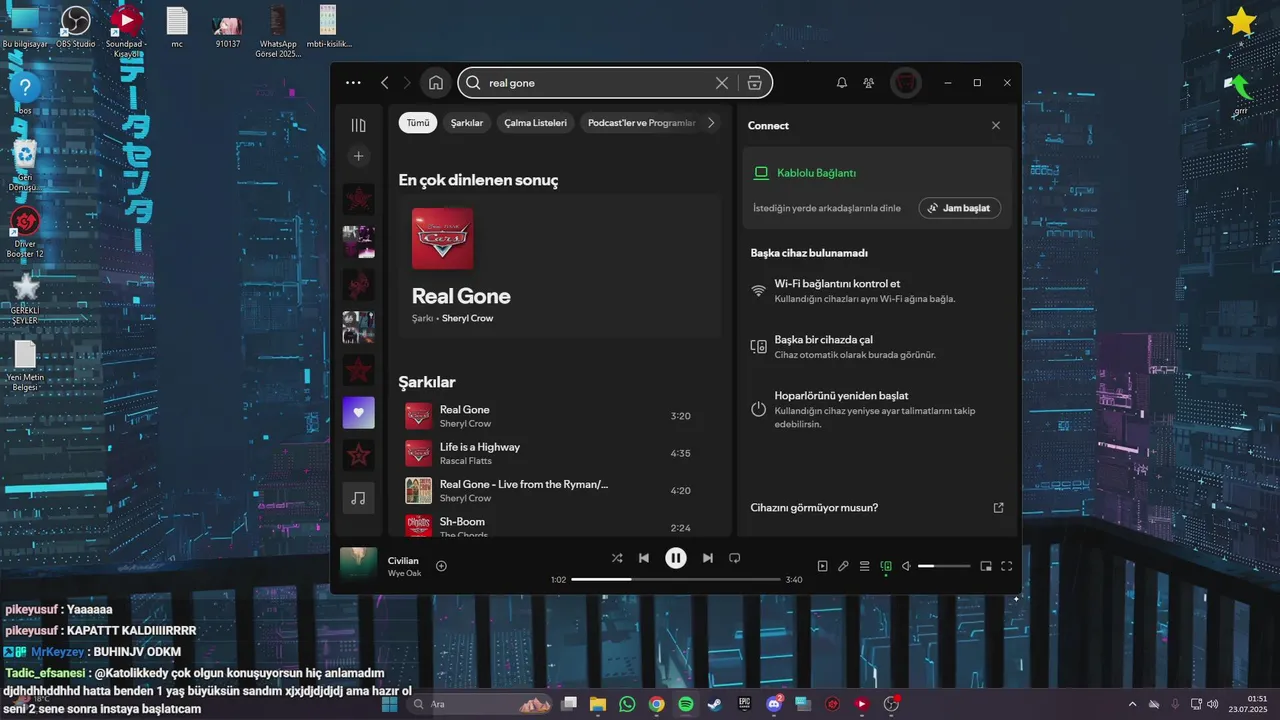
Task: Click Başka bir cihazda çal
Action: pos(824,340)
